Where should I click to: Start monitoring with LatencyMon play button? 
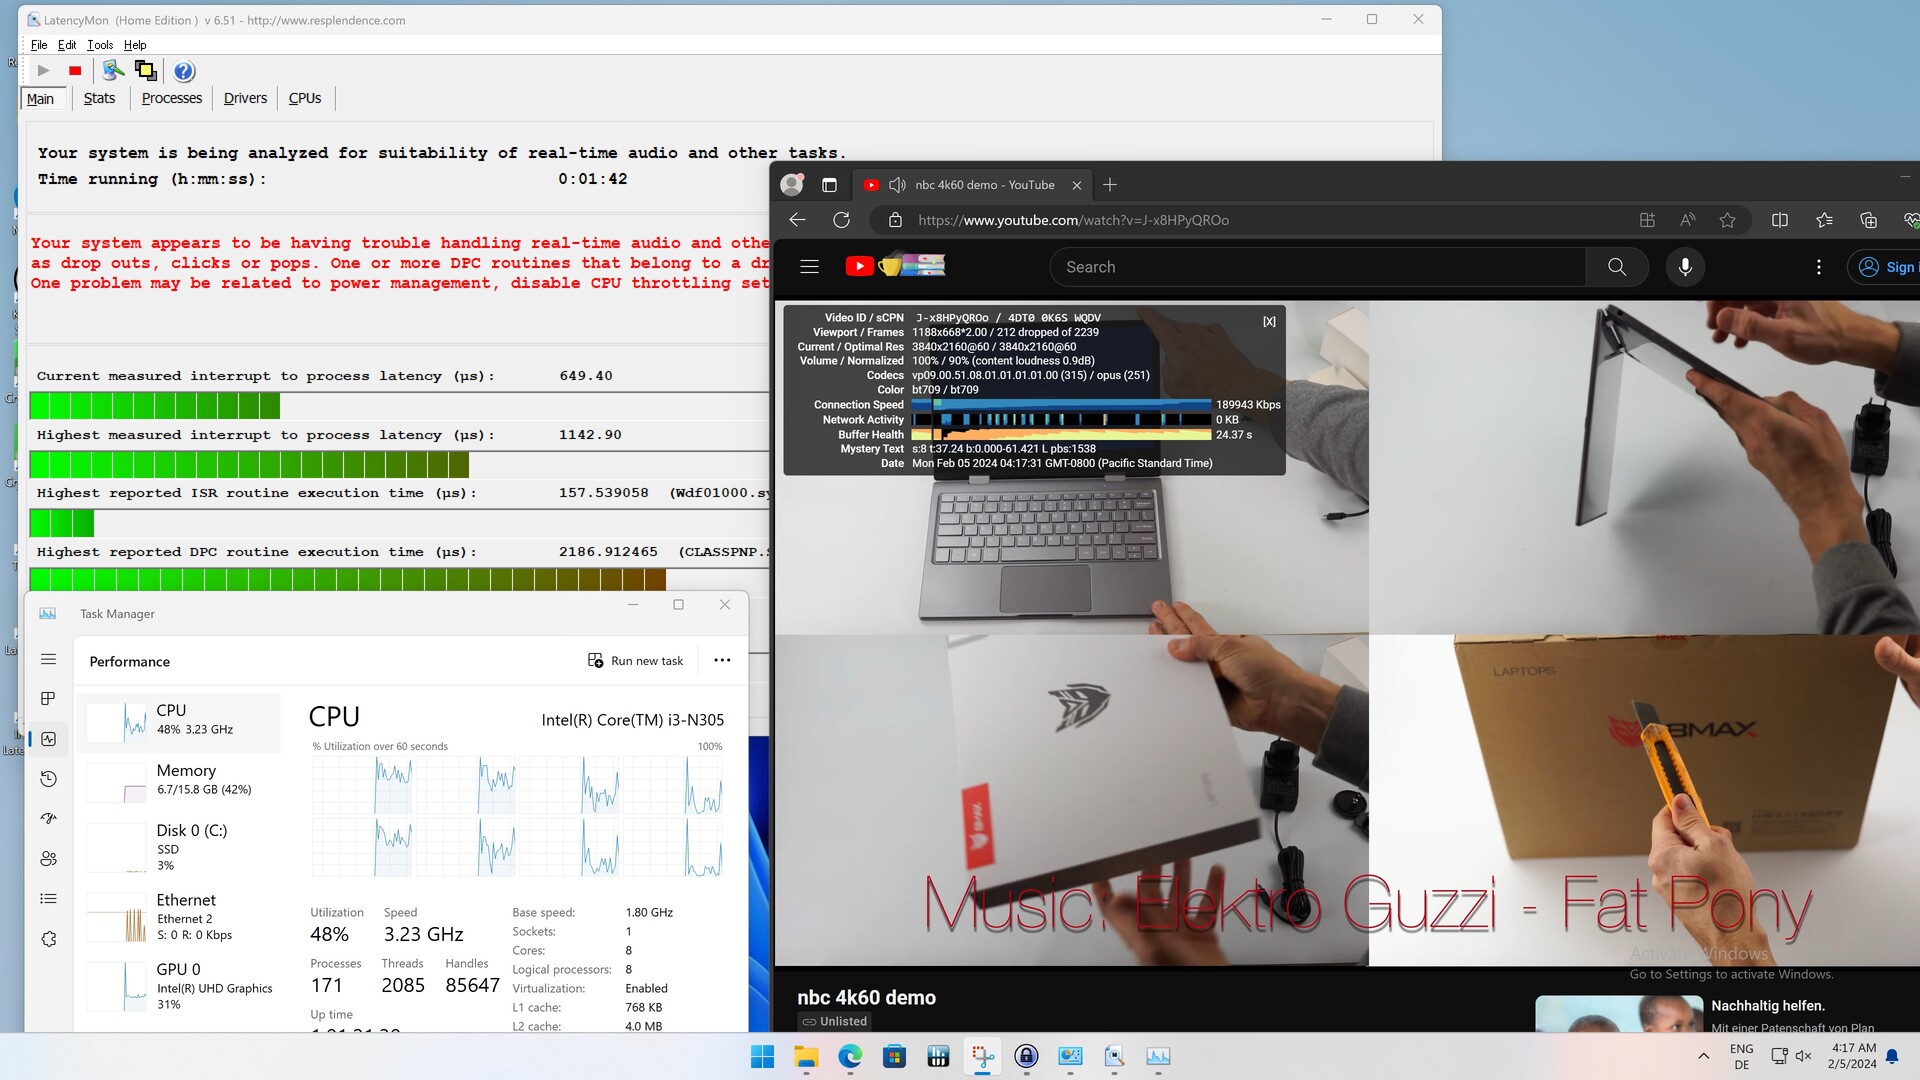click(43, 70)
